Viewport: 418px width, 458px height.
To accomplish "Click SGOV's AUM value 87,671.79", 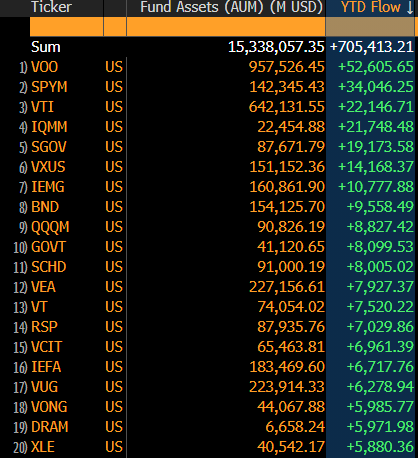I will point(291,147).
